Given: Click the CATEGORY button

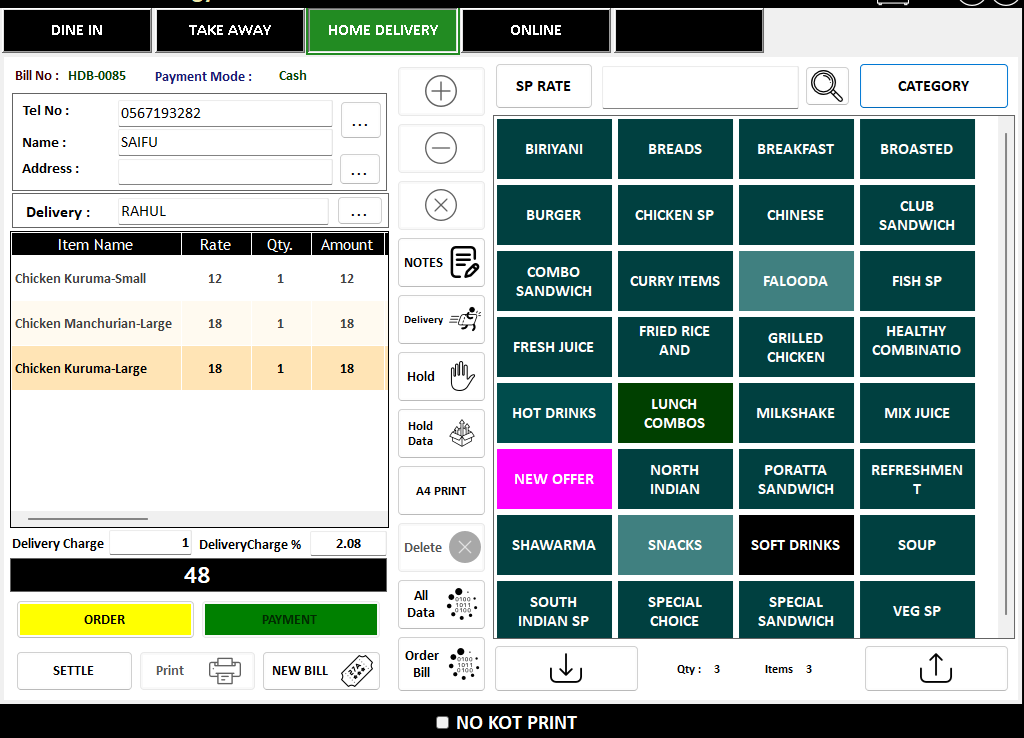Looking at the screenshot, I should pos(934,86).
